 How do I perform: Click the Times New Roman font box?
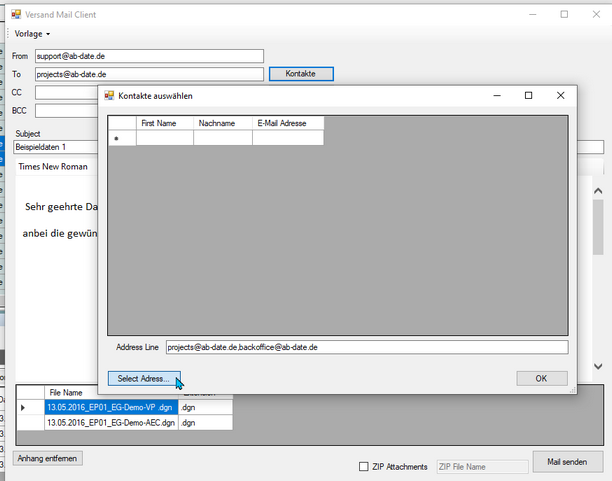[55, 167]
